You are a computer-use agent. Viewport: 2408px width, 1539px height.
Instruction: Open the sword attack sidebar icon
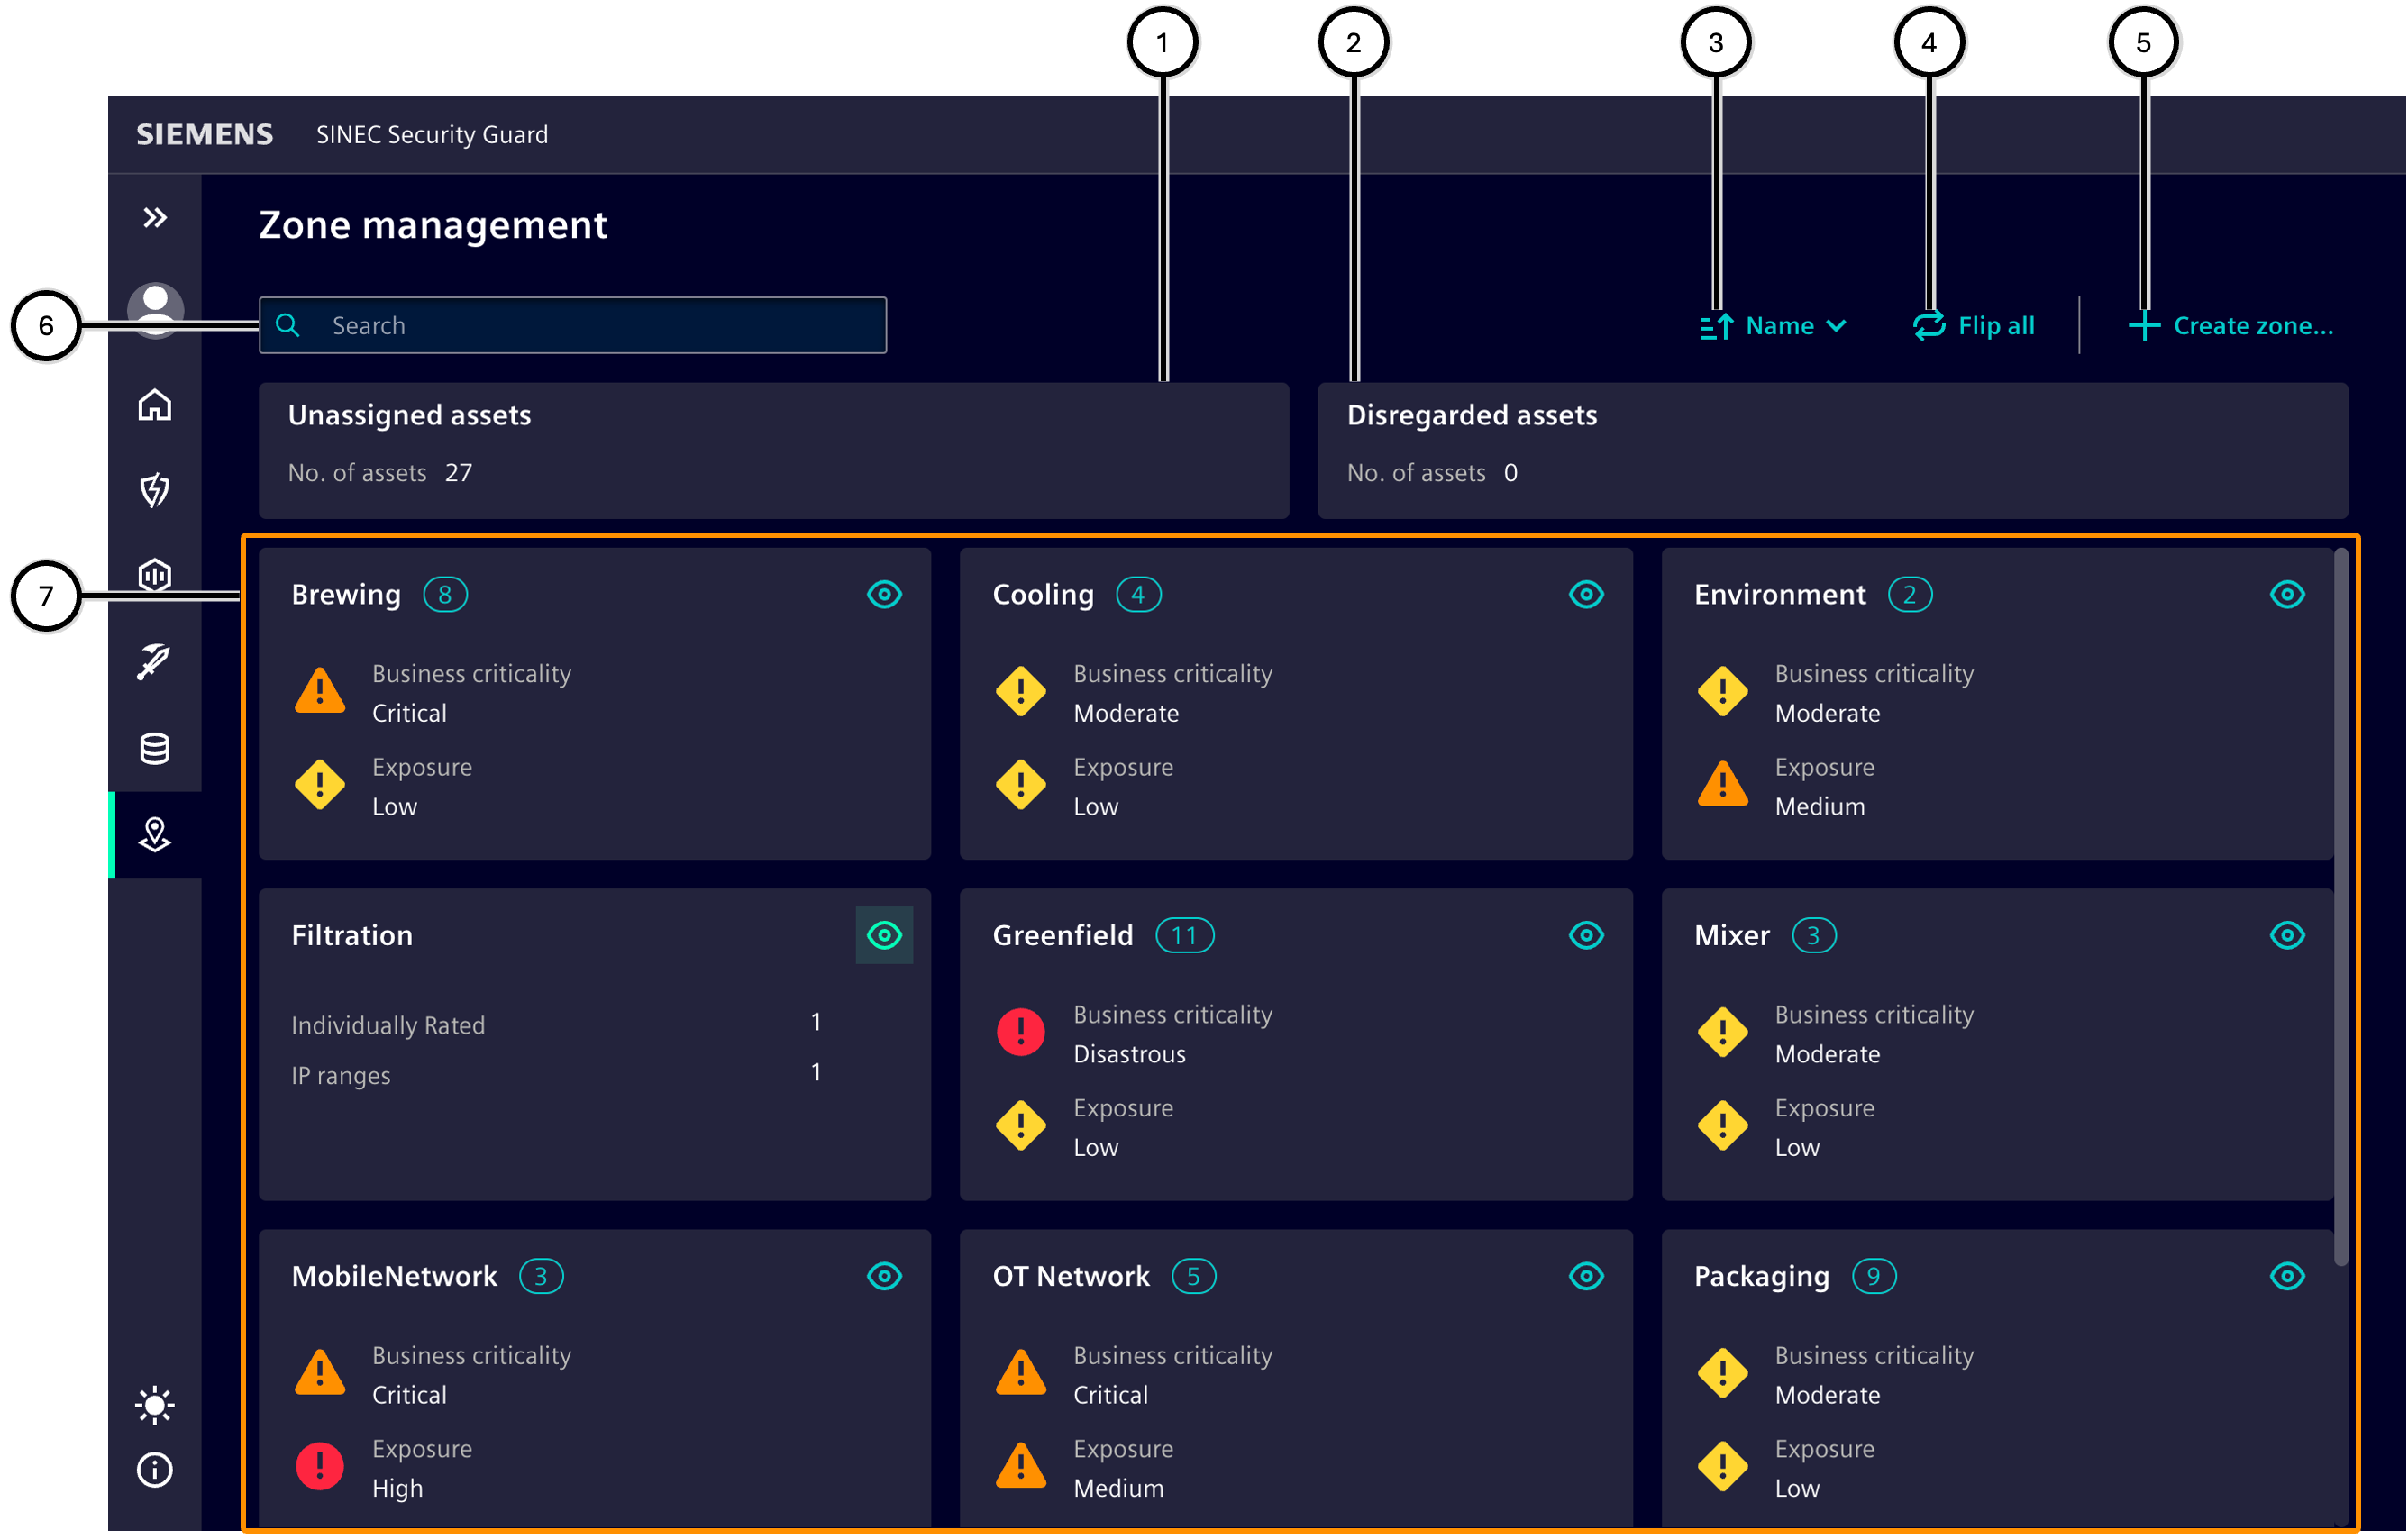[154, 661]
